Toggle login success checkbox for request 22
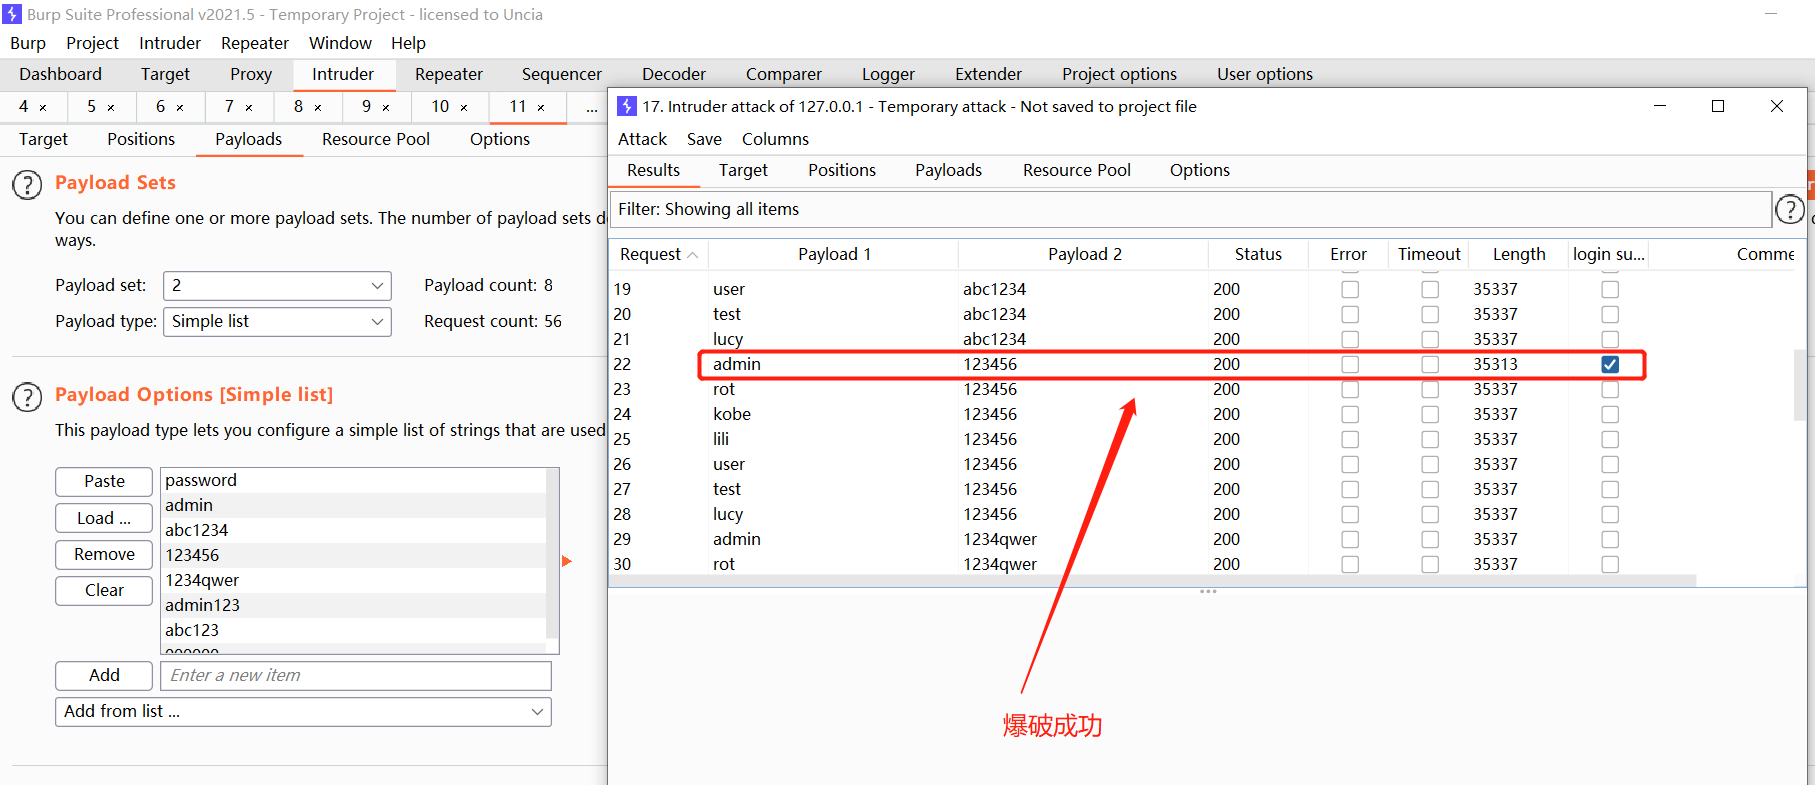This screenshot has height=785, width=1815. point(1610,364)
